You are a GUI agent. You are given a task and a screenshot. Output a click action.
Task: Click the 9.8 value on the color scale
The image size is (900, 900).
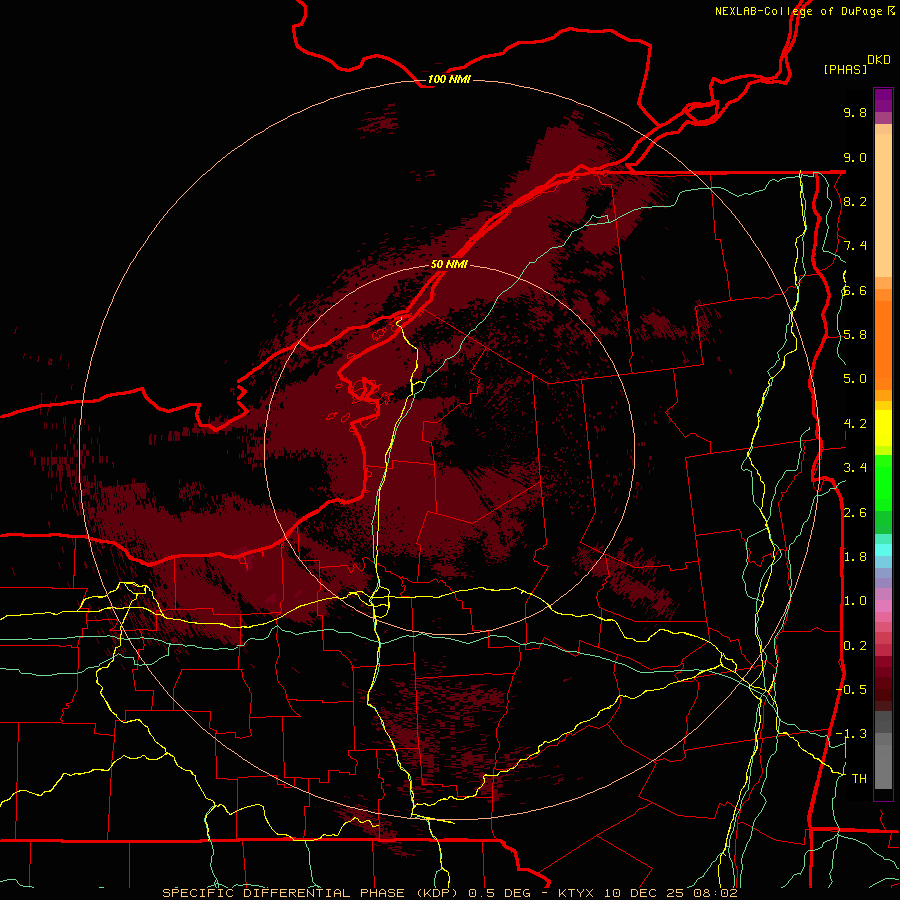click(855, 112)
